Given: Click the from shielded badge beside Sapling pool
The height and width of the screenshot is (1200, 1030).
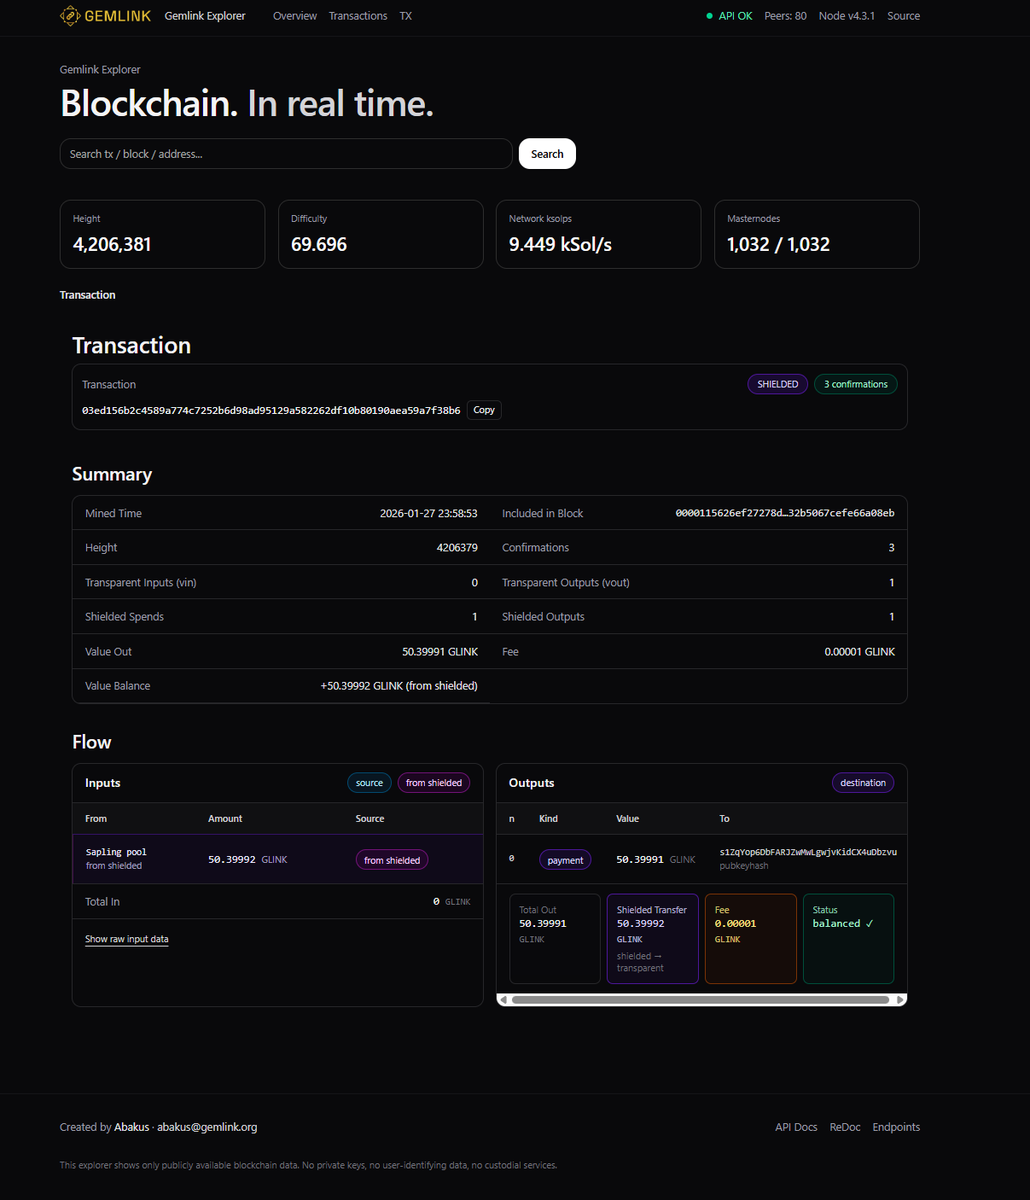Looking at the screenshot, I should [391, 859].
